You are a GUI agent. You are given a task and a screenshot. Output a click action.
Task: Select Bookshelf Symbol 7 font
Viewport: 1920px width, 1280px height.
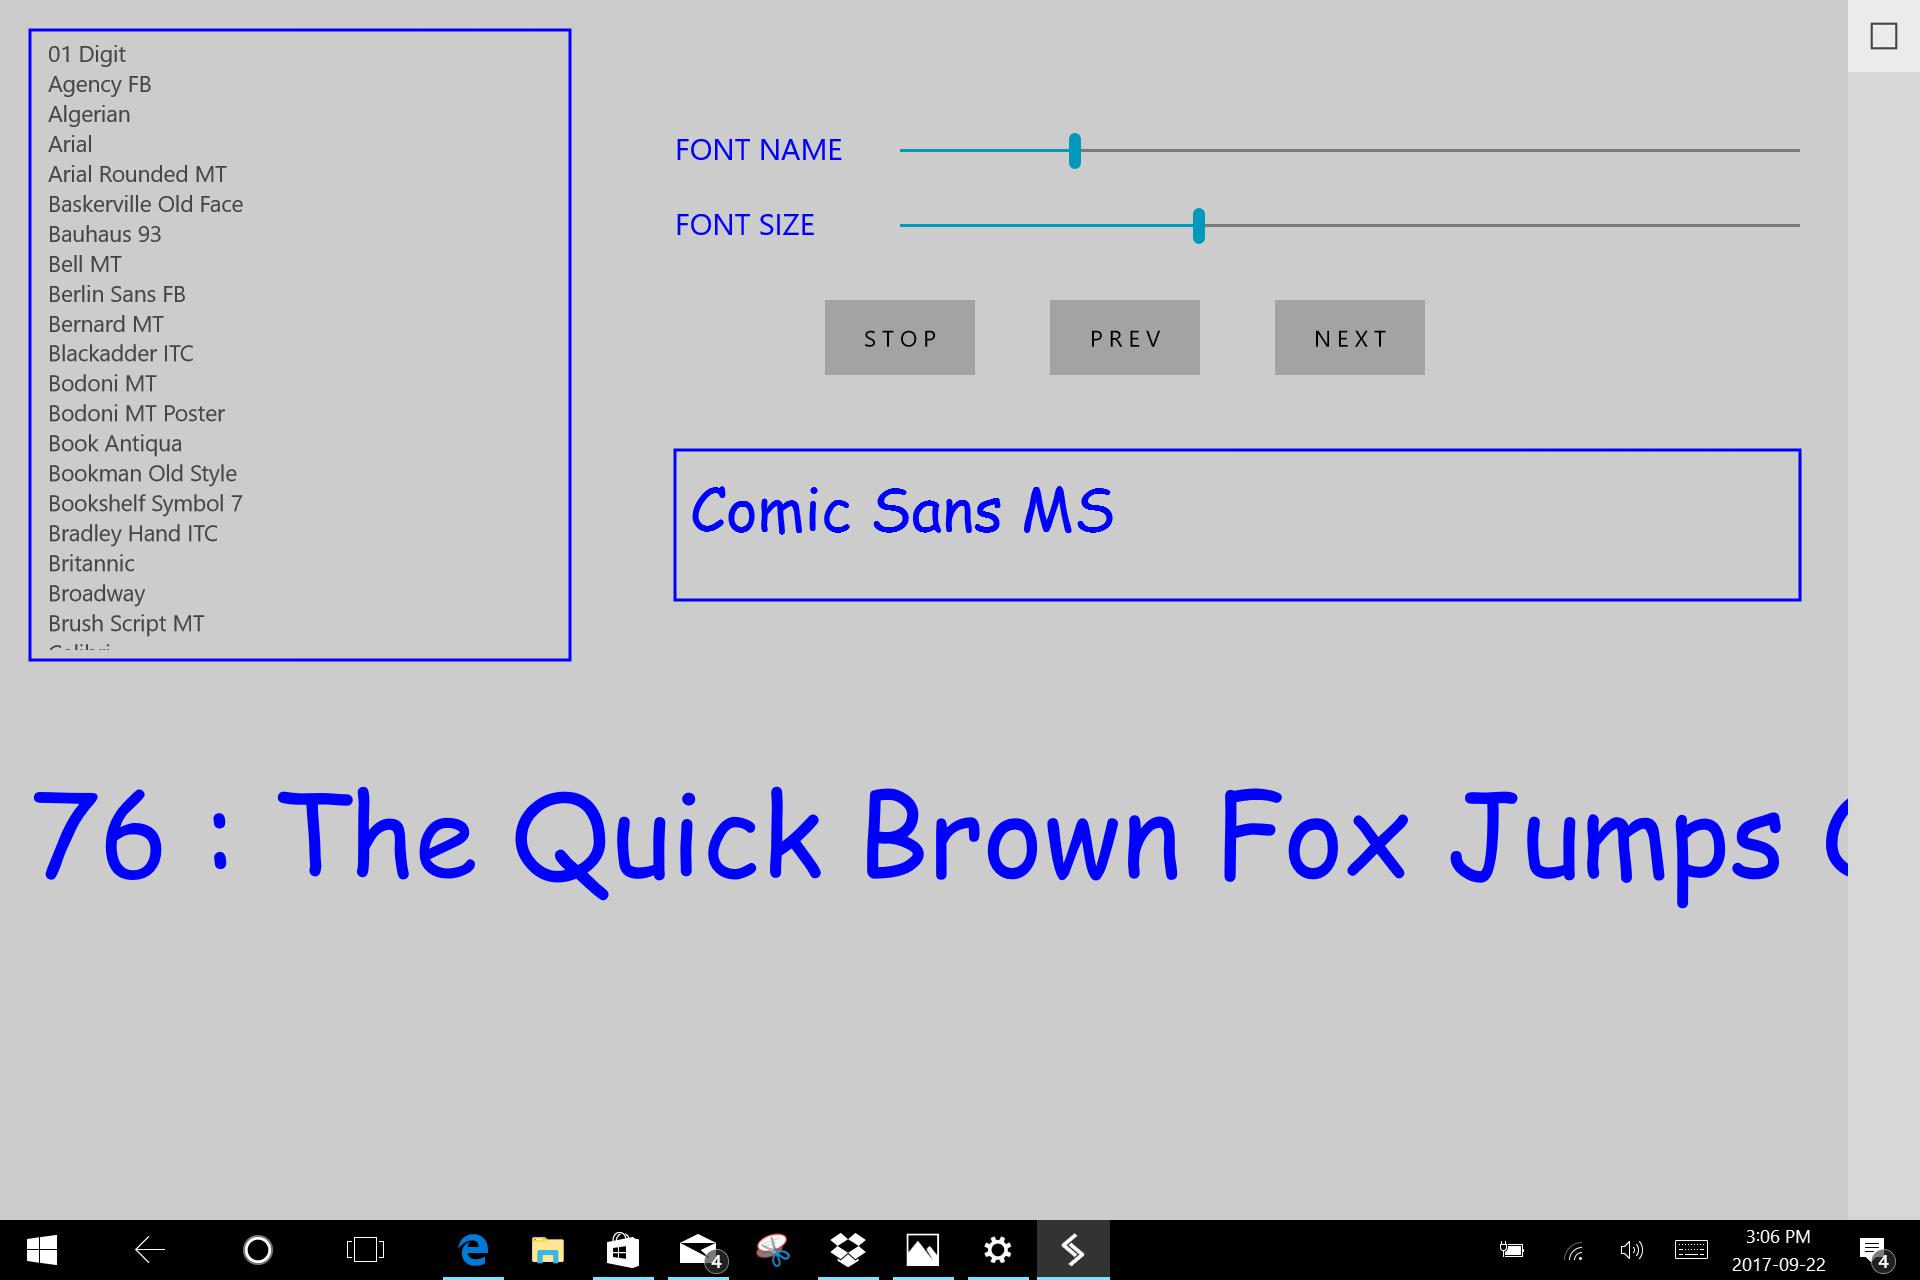coord(145,503)
